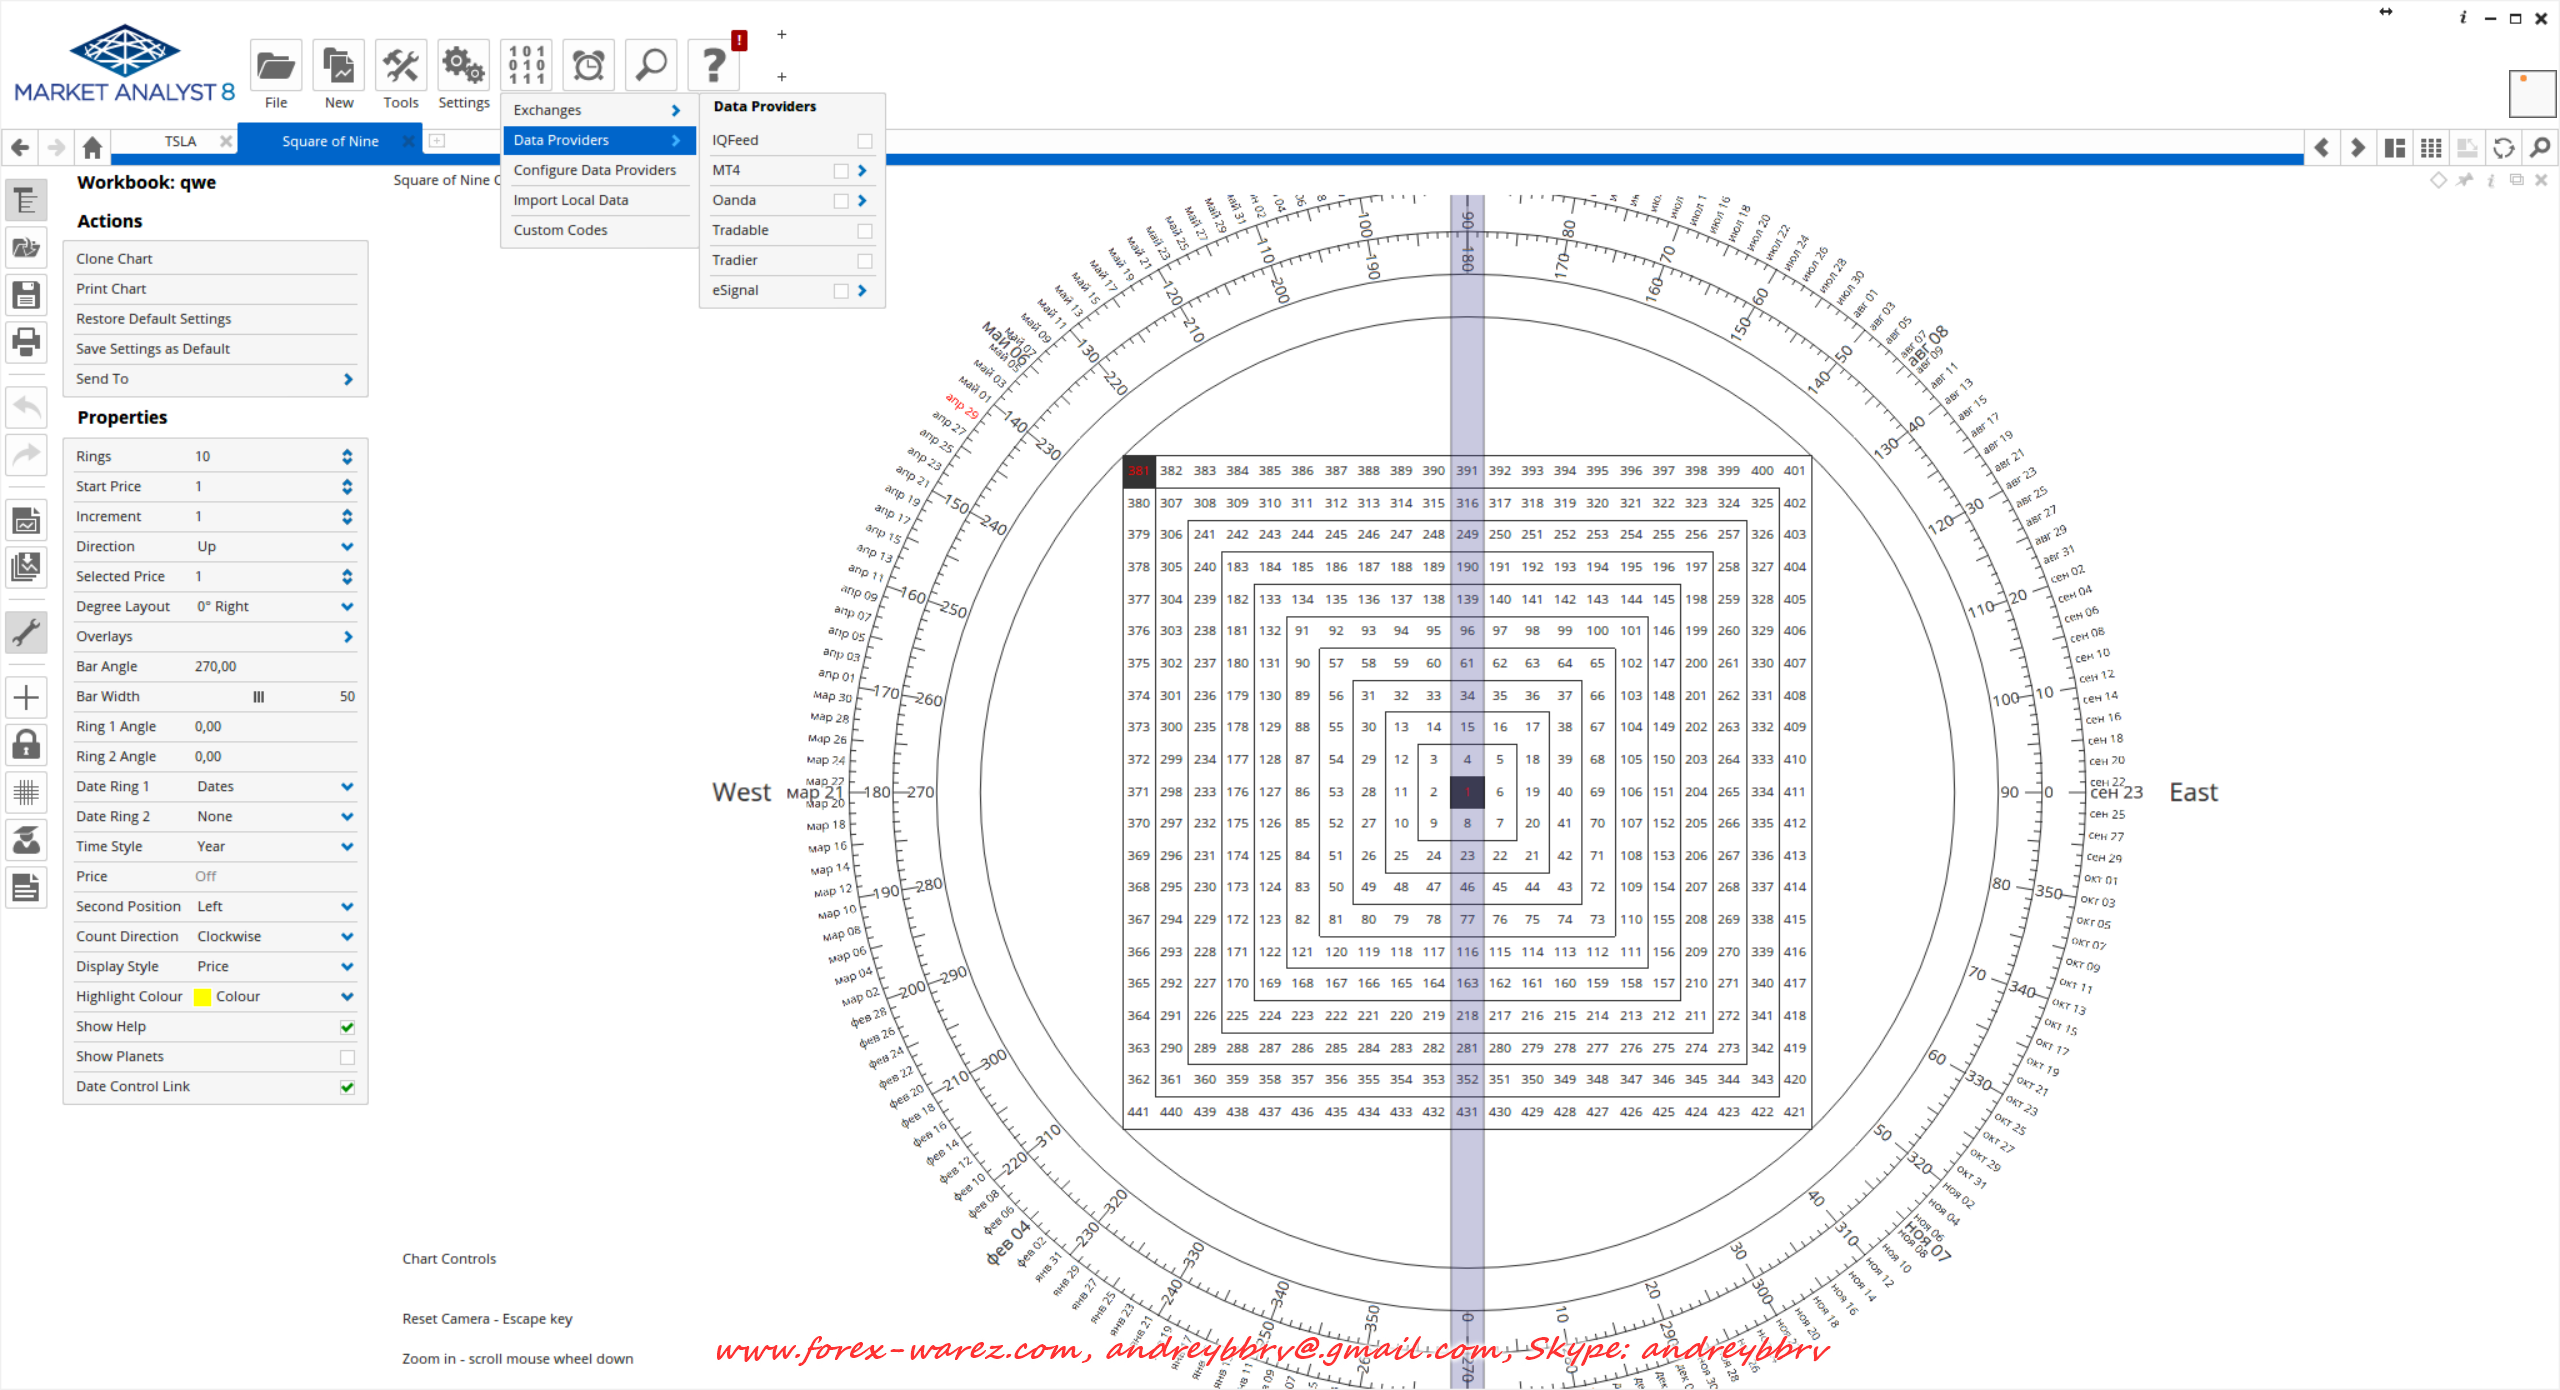Click Restore Default Settings
Viewport: 2560px width, 1390px height.
(153, 319)
